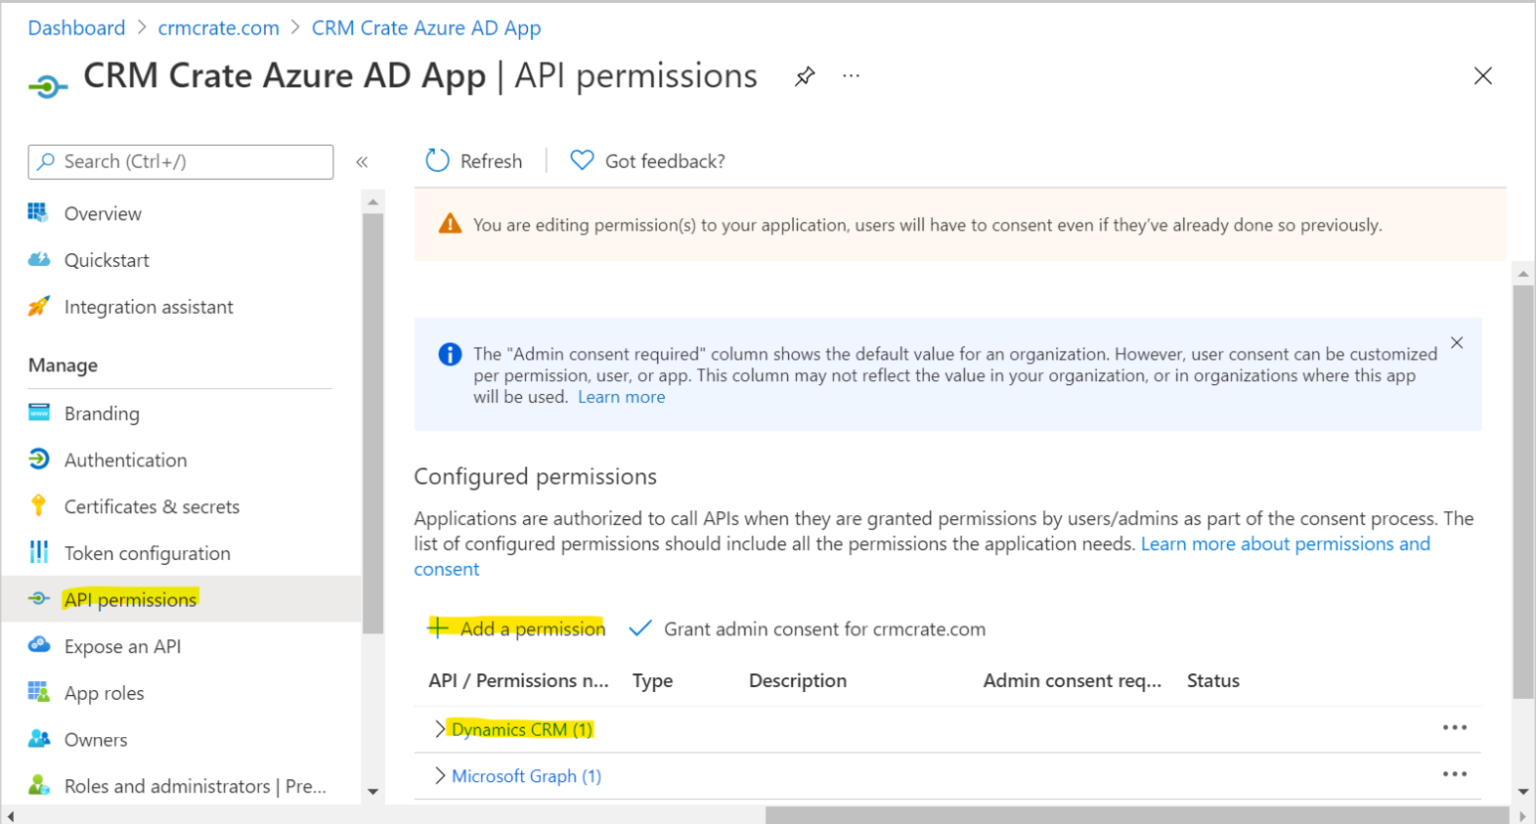The image size is (1536, 824).
Task: Select the Token configuration icon
Action: click(38, 553)
